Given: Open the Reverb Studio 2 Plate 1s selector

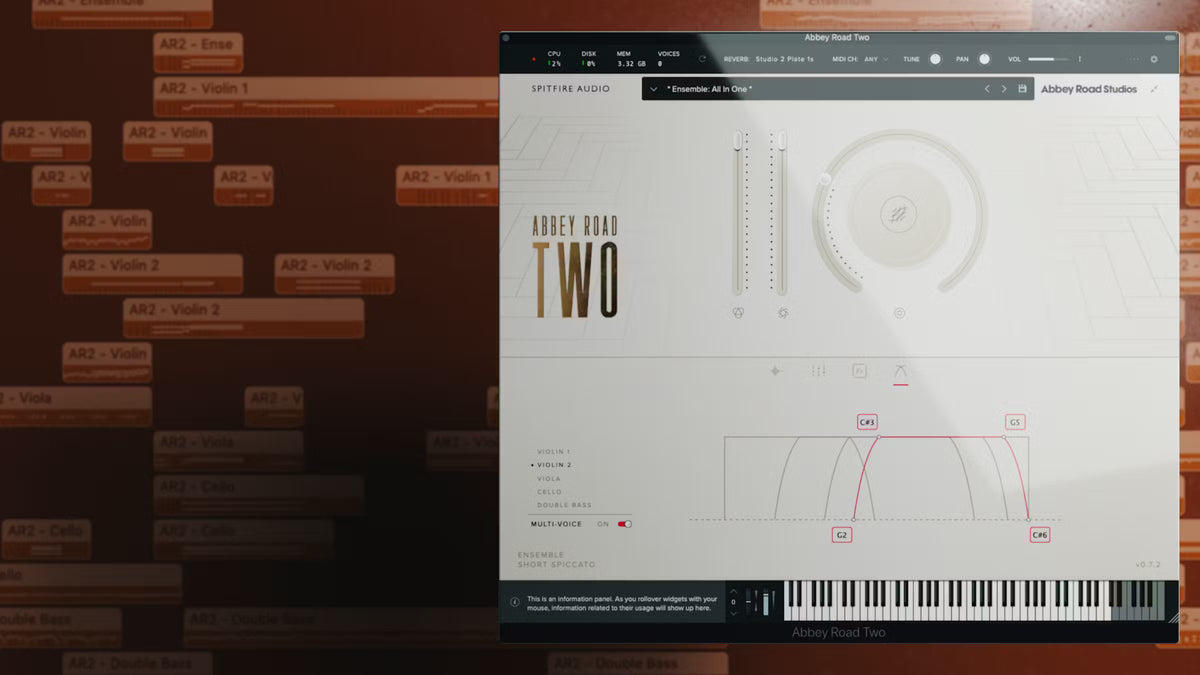Looking at the screenshot, I should click(x=784, y=59).
